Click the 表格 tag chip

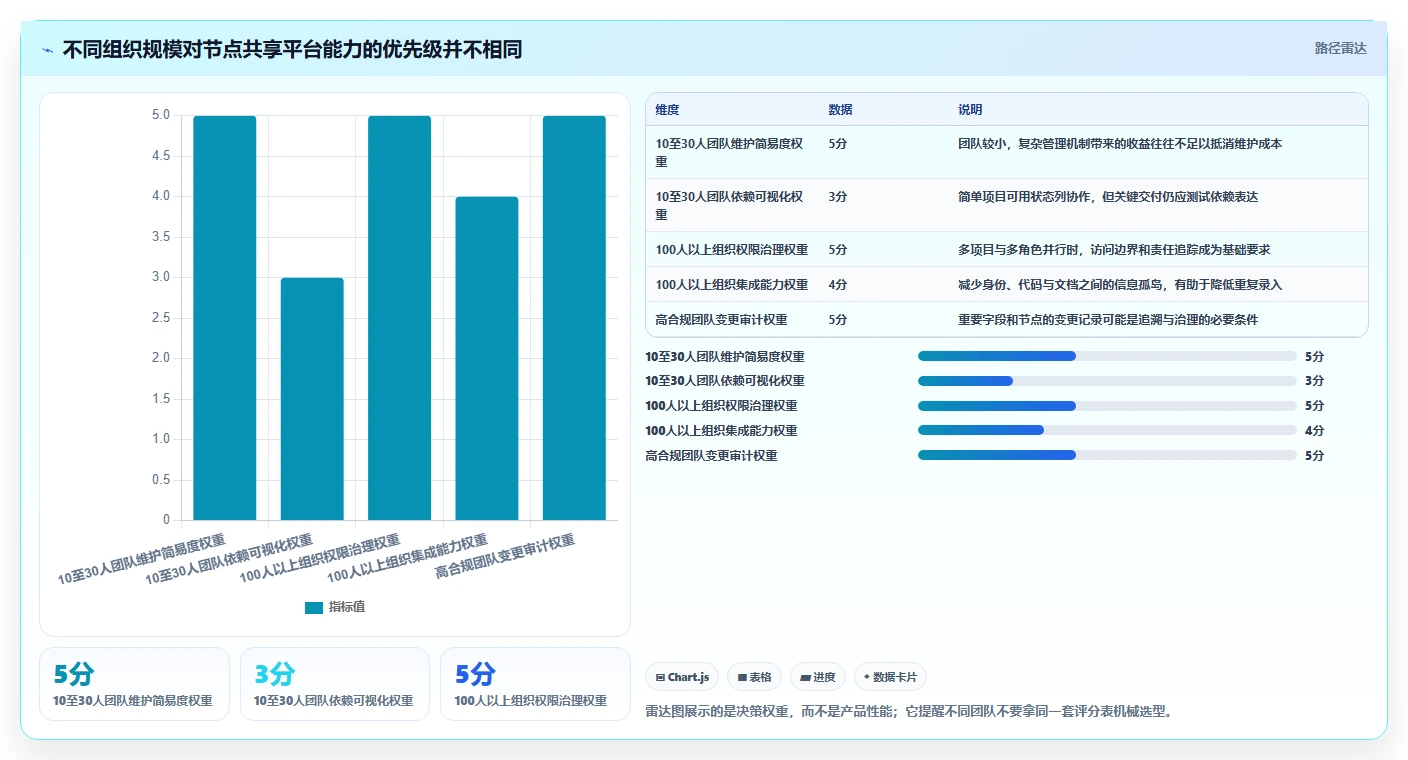click(x=754, y=677)
